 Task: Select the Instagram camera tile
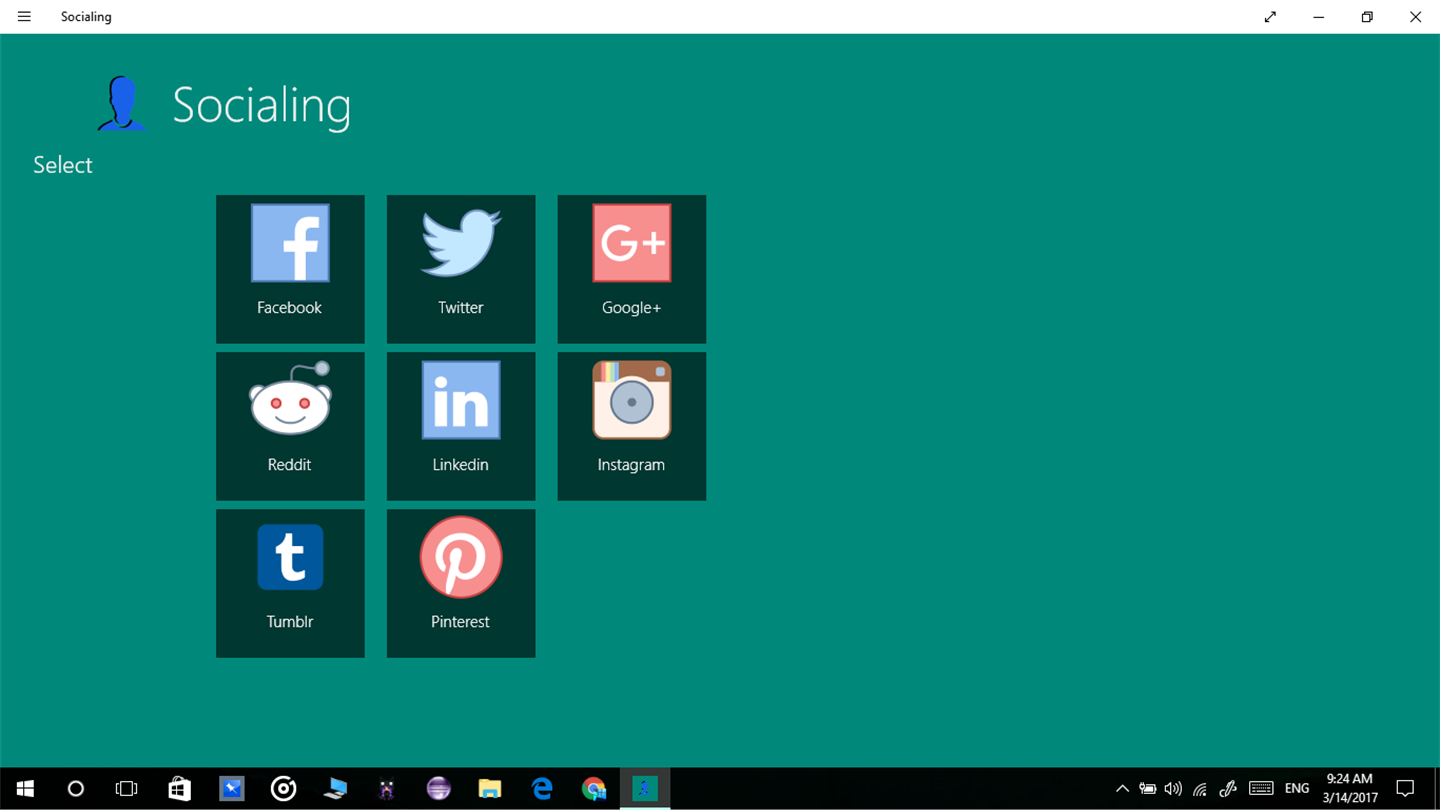632,426
